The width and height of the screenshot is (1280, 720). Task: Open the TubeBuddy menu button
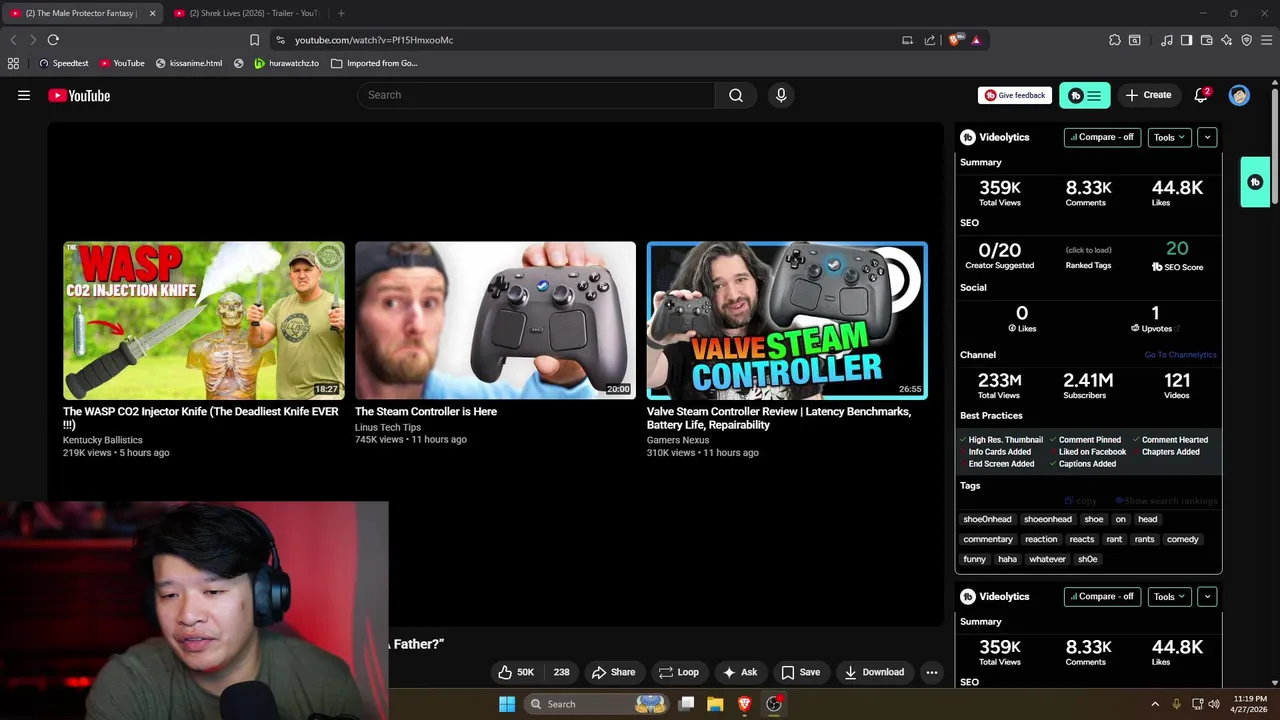[x=1085, y=95]
